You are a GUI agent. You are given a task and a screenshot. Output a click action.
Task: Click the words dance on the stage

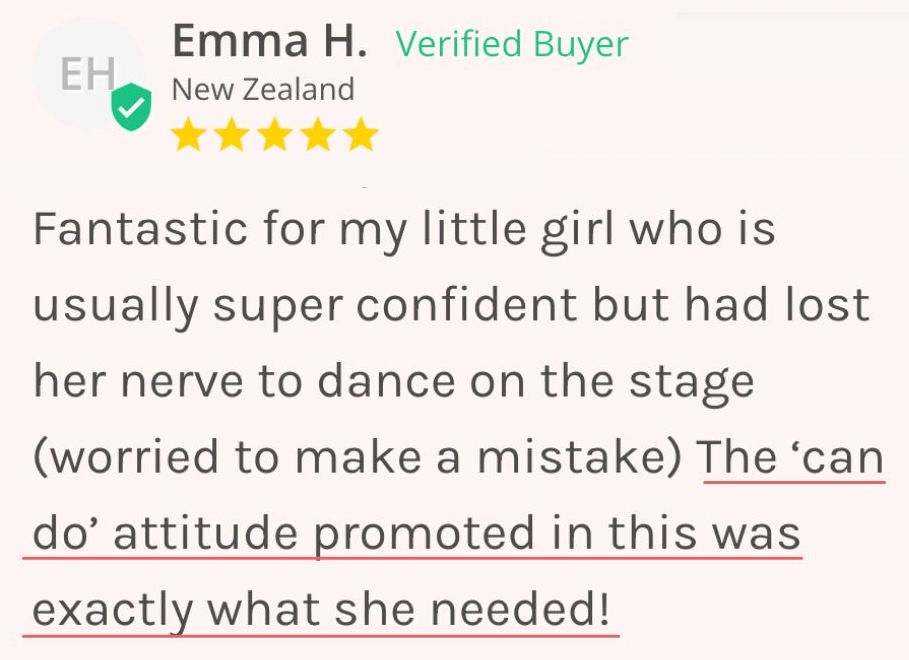tap(536, 382)
